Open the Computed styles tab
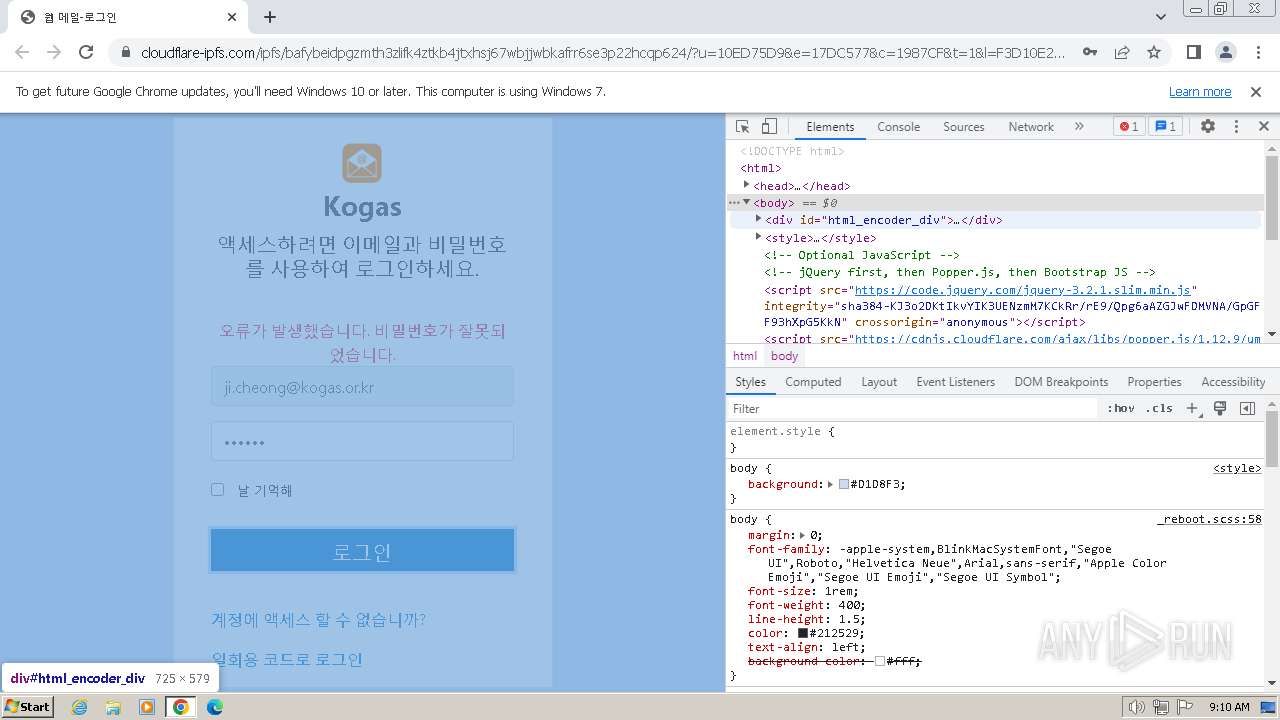The height and width of the screenshot is (720, 1280). 813,382
